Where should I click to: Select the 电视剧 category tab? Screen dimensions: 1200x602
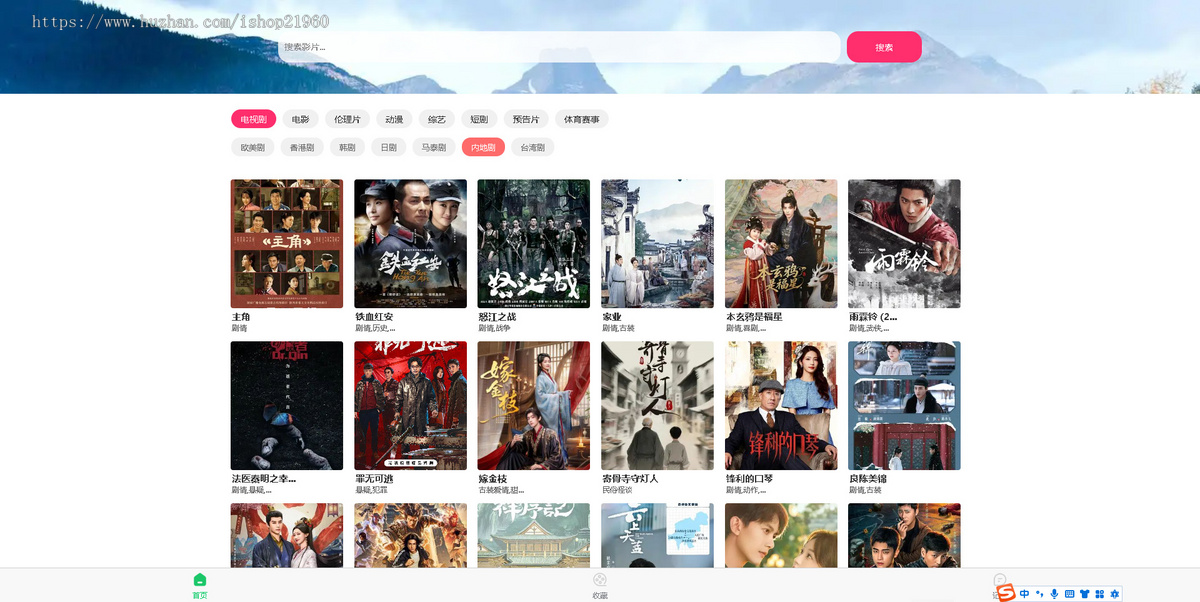[x=253, y=119]
